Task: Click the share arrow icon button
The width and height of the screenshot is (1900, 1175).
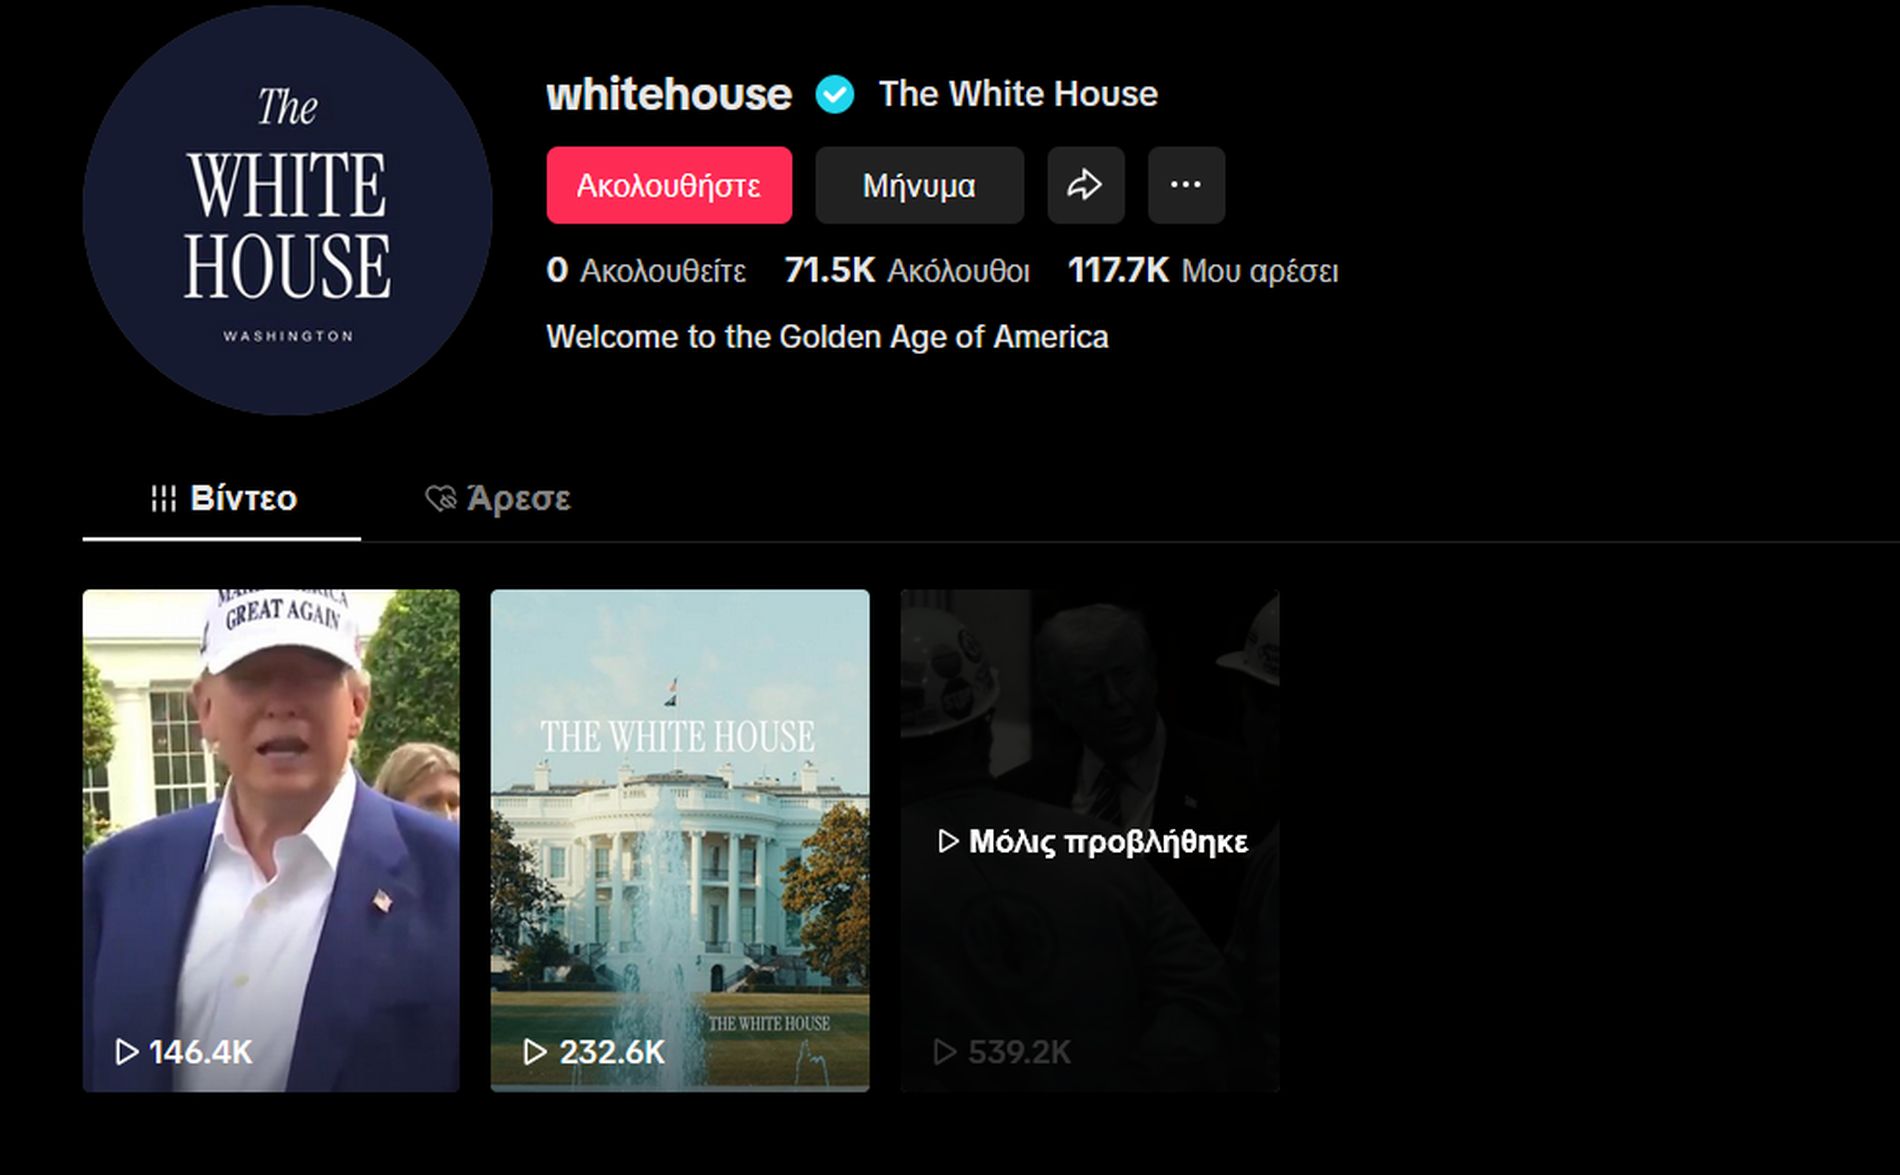Action: pyautogui.click(x=1085, y=185)
